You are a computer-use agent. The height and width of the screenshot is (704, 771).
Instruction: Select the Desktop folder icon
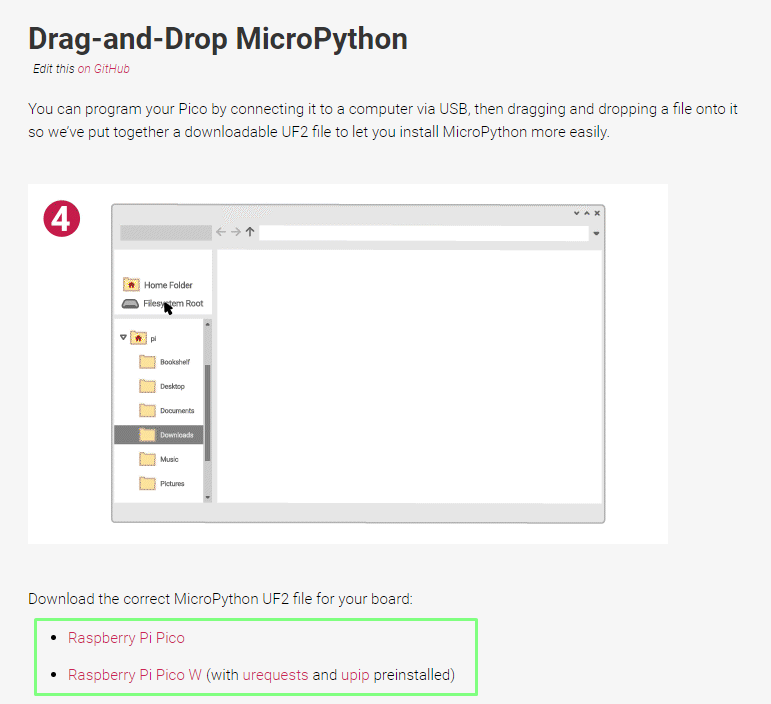pyautogui.click(x=147, y=386)
